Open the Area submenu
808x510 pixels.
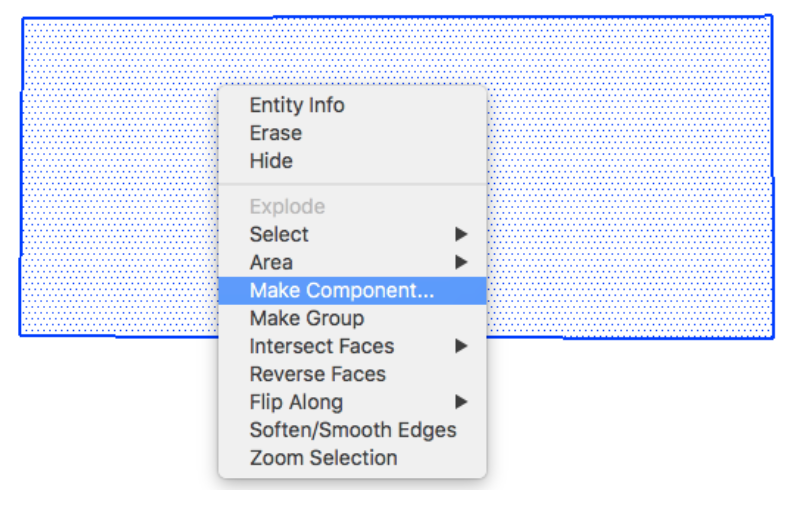coord(352,262)
